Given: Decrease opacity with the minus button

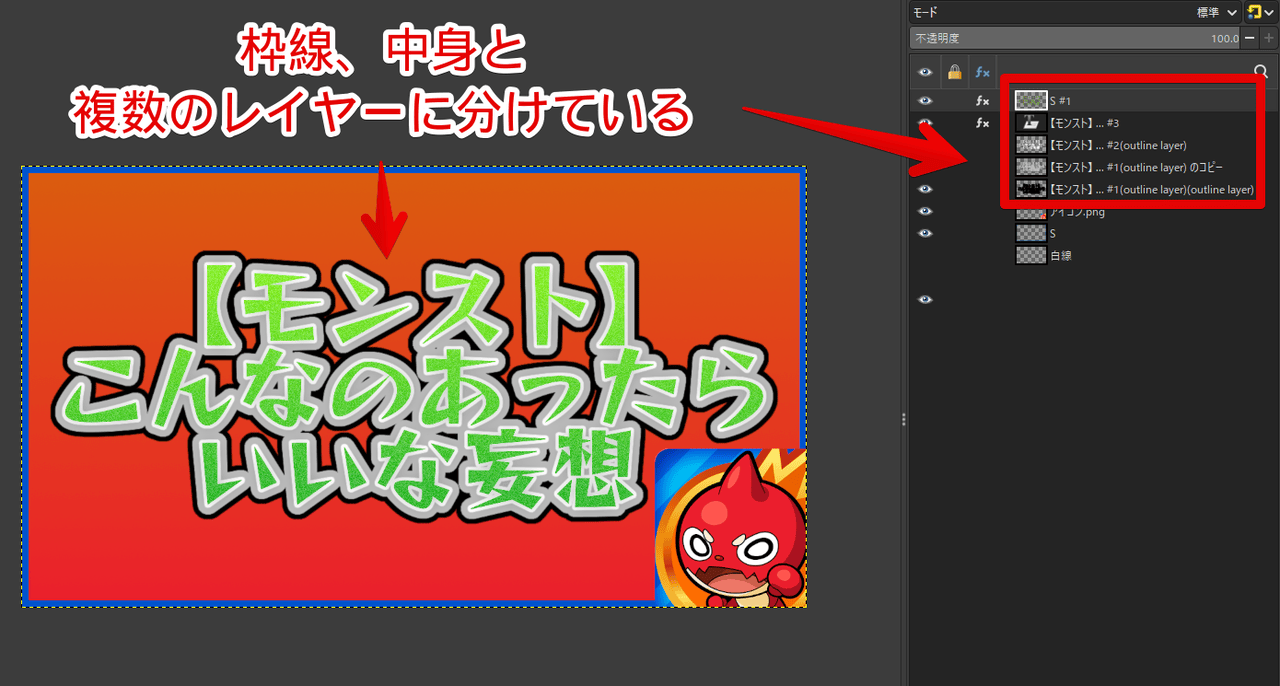Looking at the screenshot, I should (1250, 38).
